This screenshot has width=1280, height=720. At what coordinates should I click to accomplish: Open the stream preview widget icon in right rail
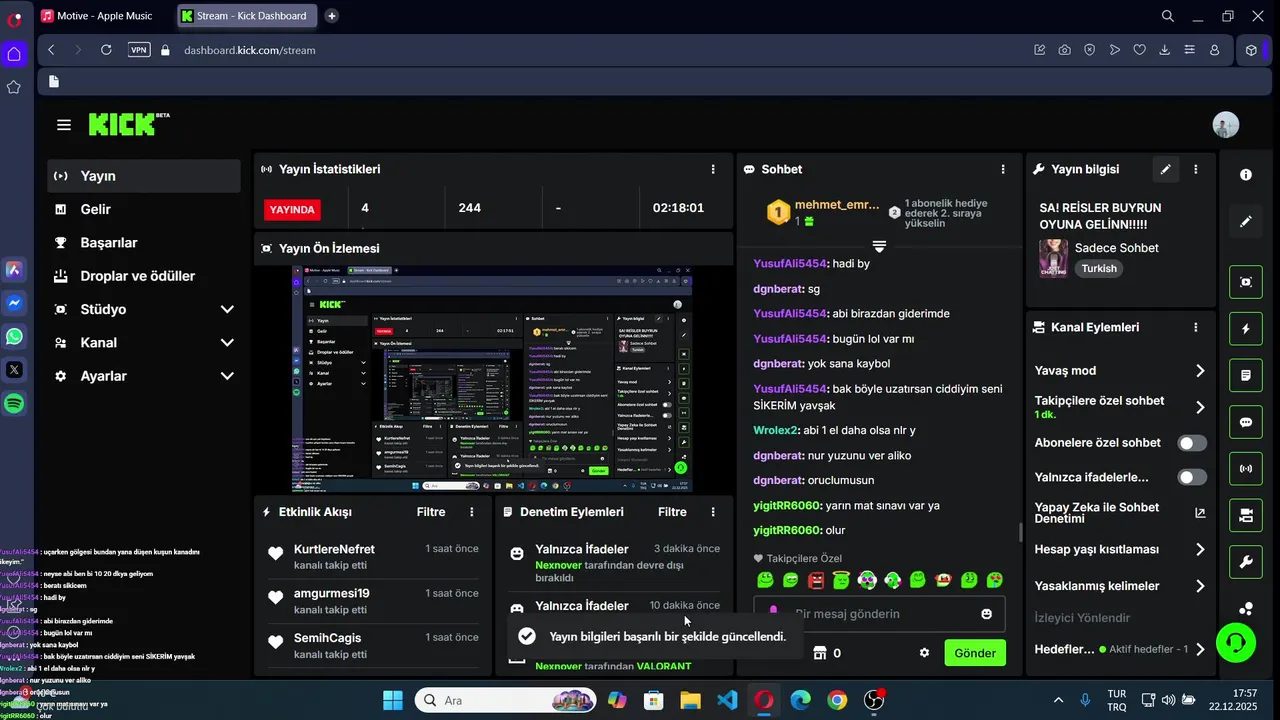coord(1246,282)
